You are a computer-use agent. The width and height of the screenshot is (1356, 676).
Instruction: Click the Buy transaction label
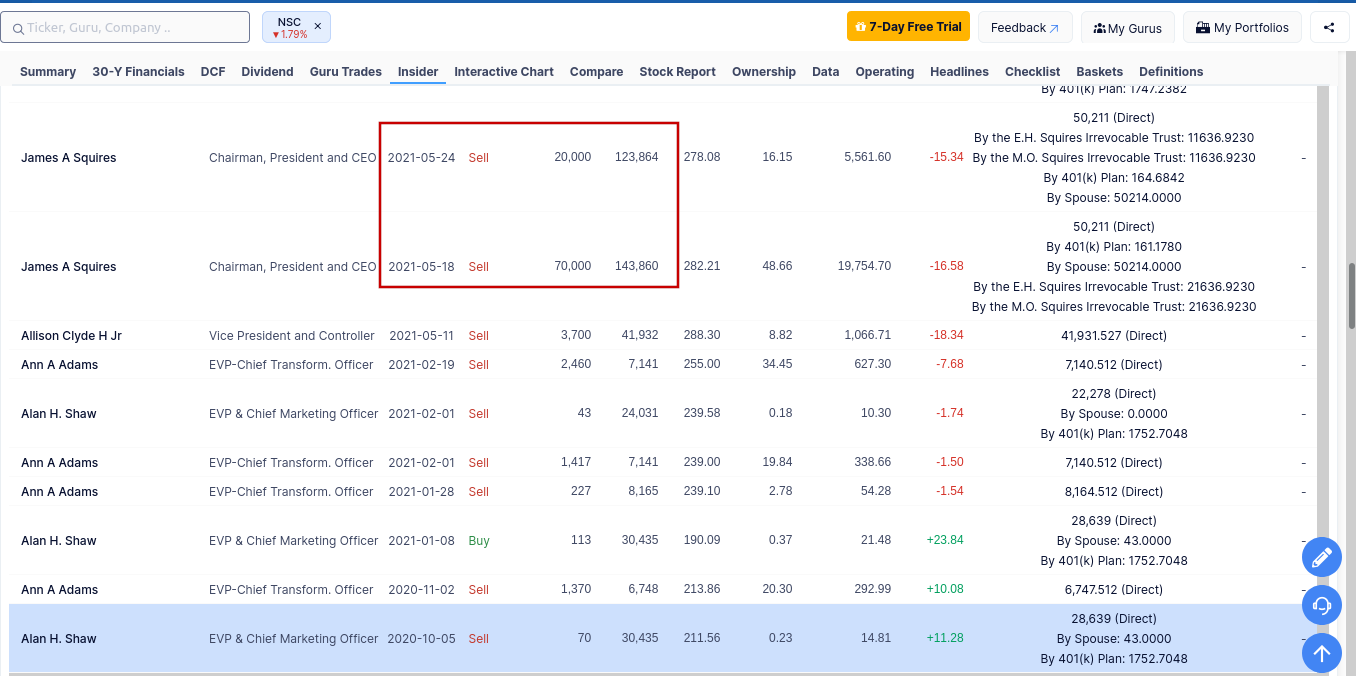coord(479,541)
